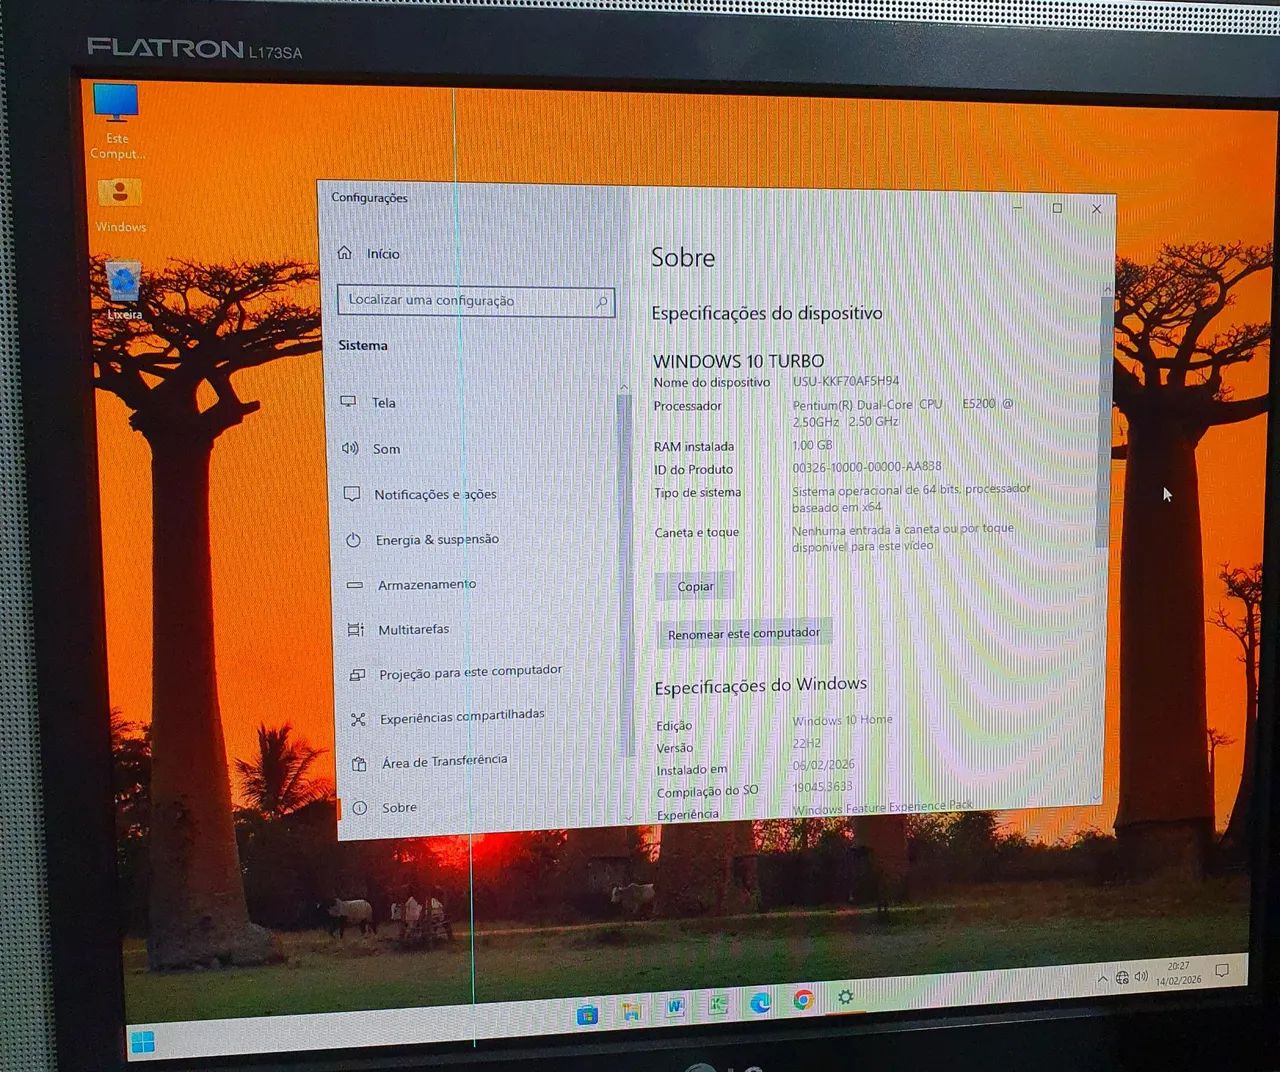Viewport: 1280px width, 1072px height.
Task: Select Som sound settings
Action: pyautogui.click(x=386, y=449)
